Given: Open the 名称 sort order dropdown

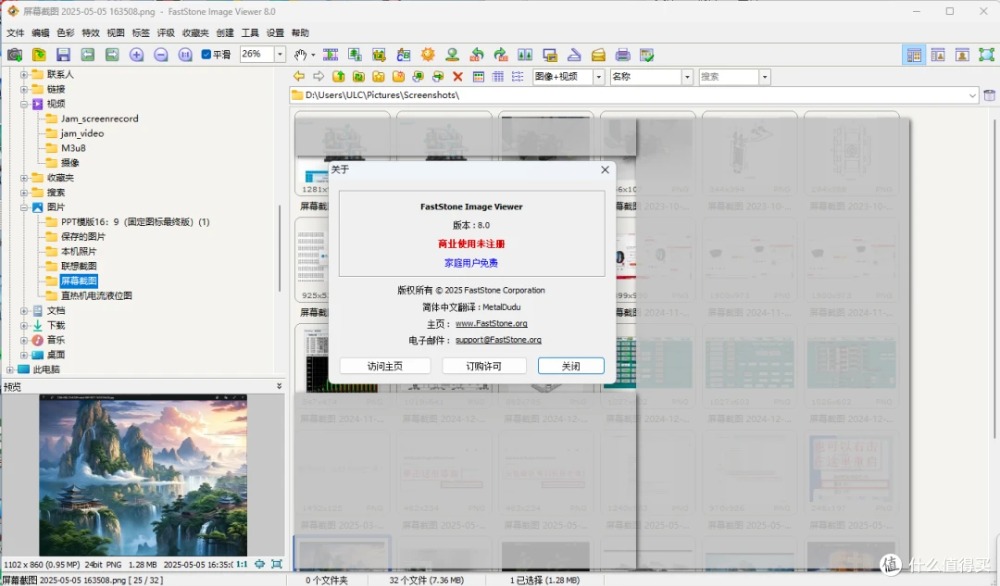Looking at the screenshot, I should (687, 77).
